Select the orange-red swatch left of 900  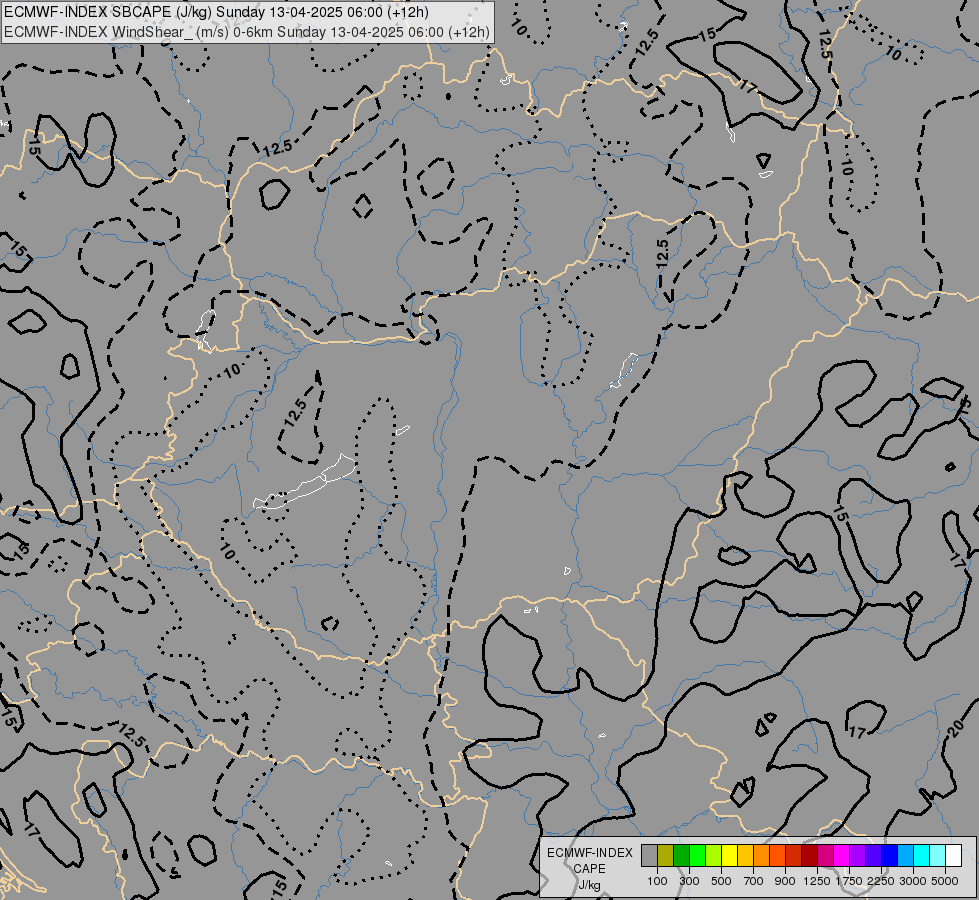click(x=777, y=856)
